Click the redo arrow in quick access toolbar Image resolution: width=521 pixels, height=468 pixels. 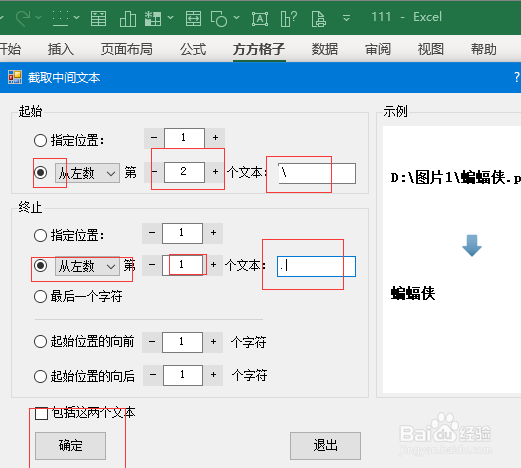pos(23,17)
